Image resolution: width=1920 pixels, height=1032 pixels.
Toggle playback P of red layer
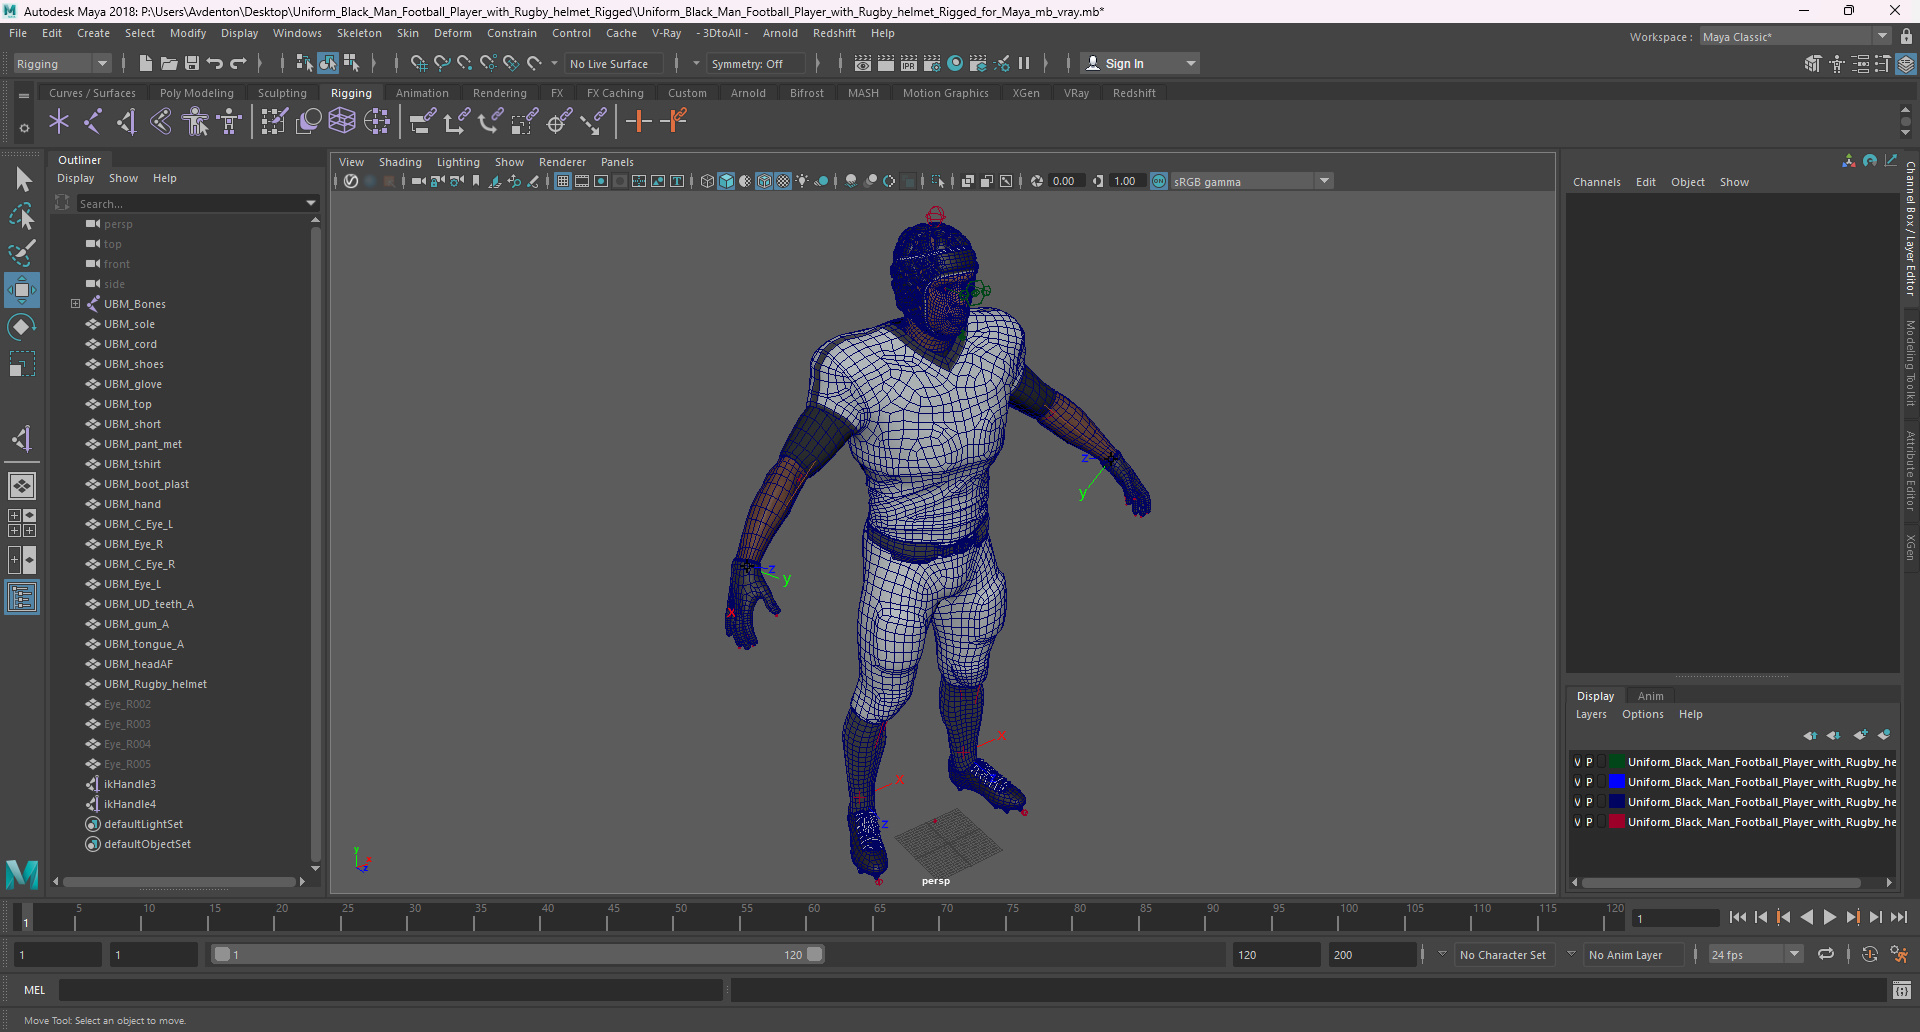tap(1589, 822)
